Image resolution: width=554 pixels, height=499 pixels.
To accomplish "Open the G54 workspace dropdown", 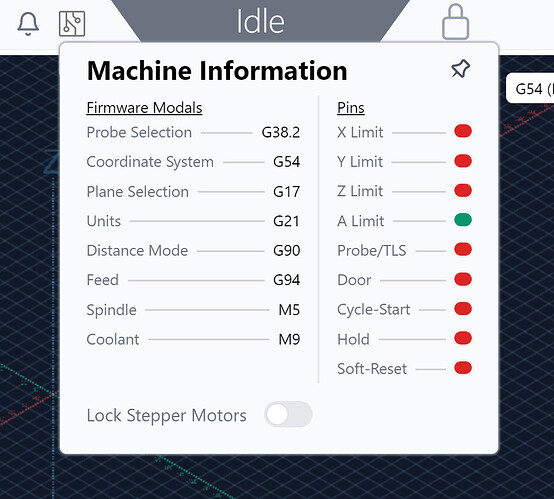I will [530, 88].
